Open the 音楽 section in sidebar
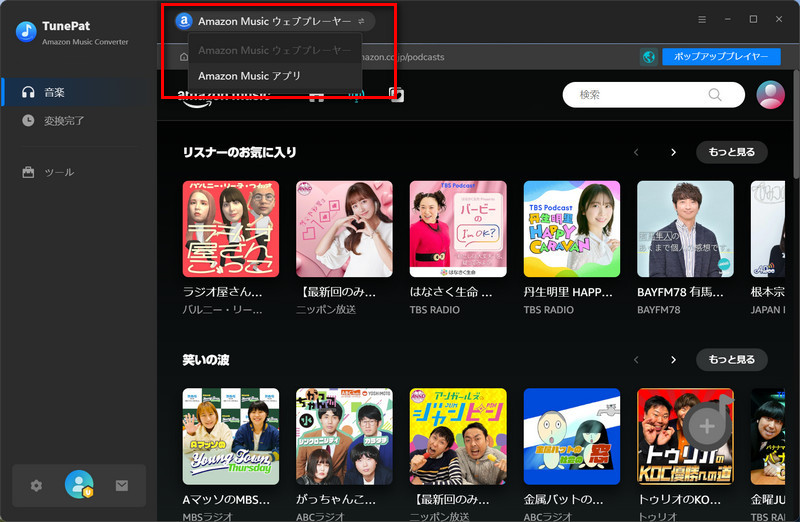Image resolution: width=800 pixels, height=522 pixels. 79,92
